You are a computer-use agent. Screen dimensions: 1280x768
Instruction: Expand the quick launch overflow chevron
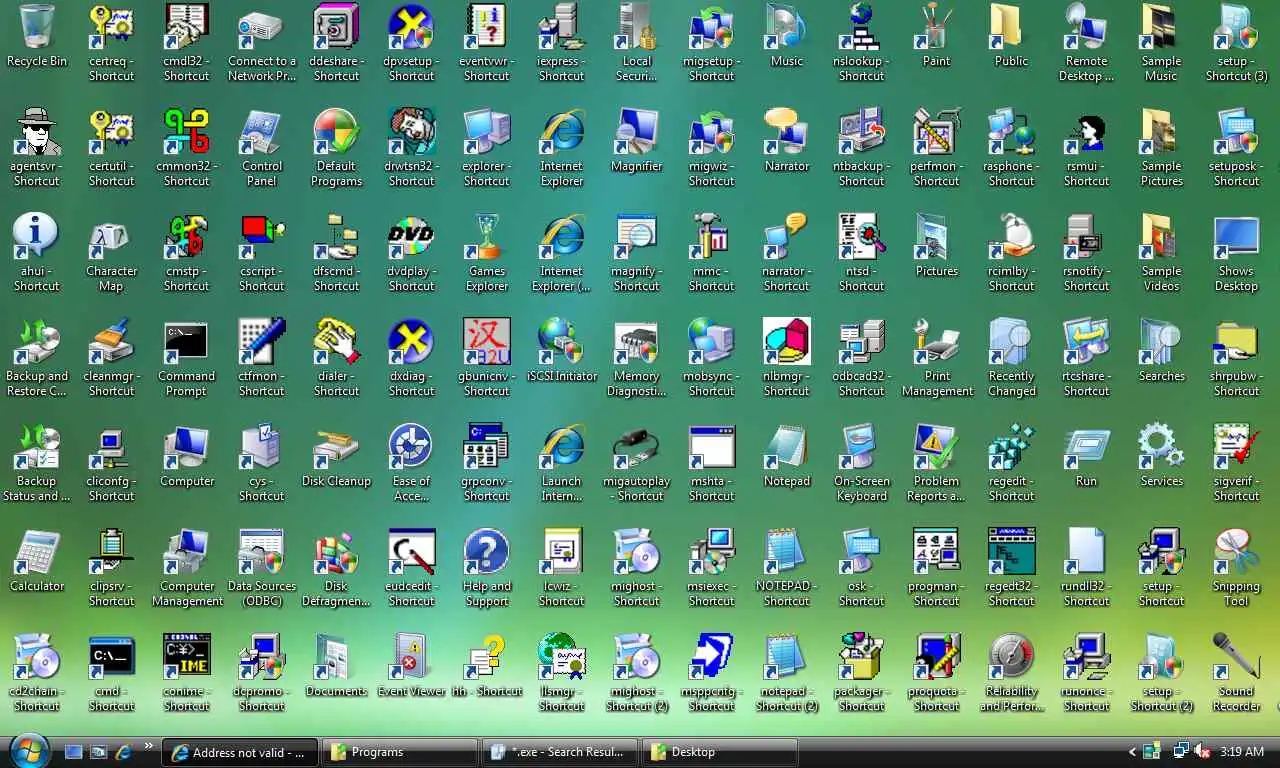[150, 746]
